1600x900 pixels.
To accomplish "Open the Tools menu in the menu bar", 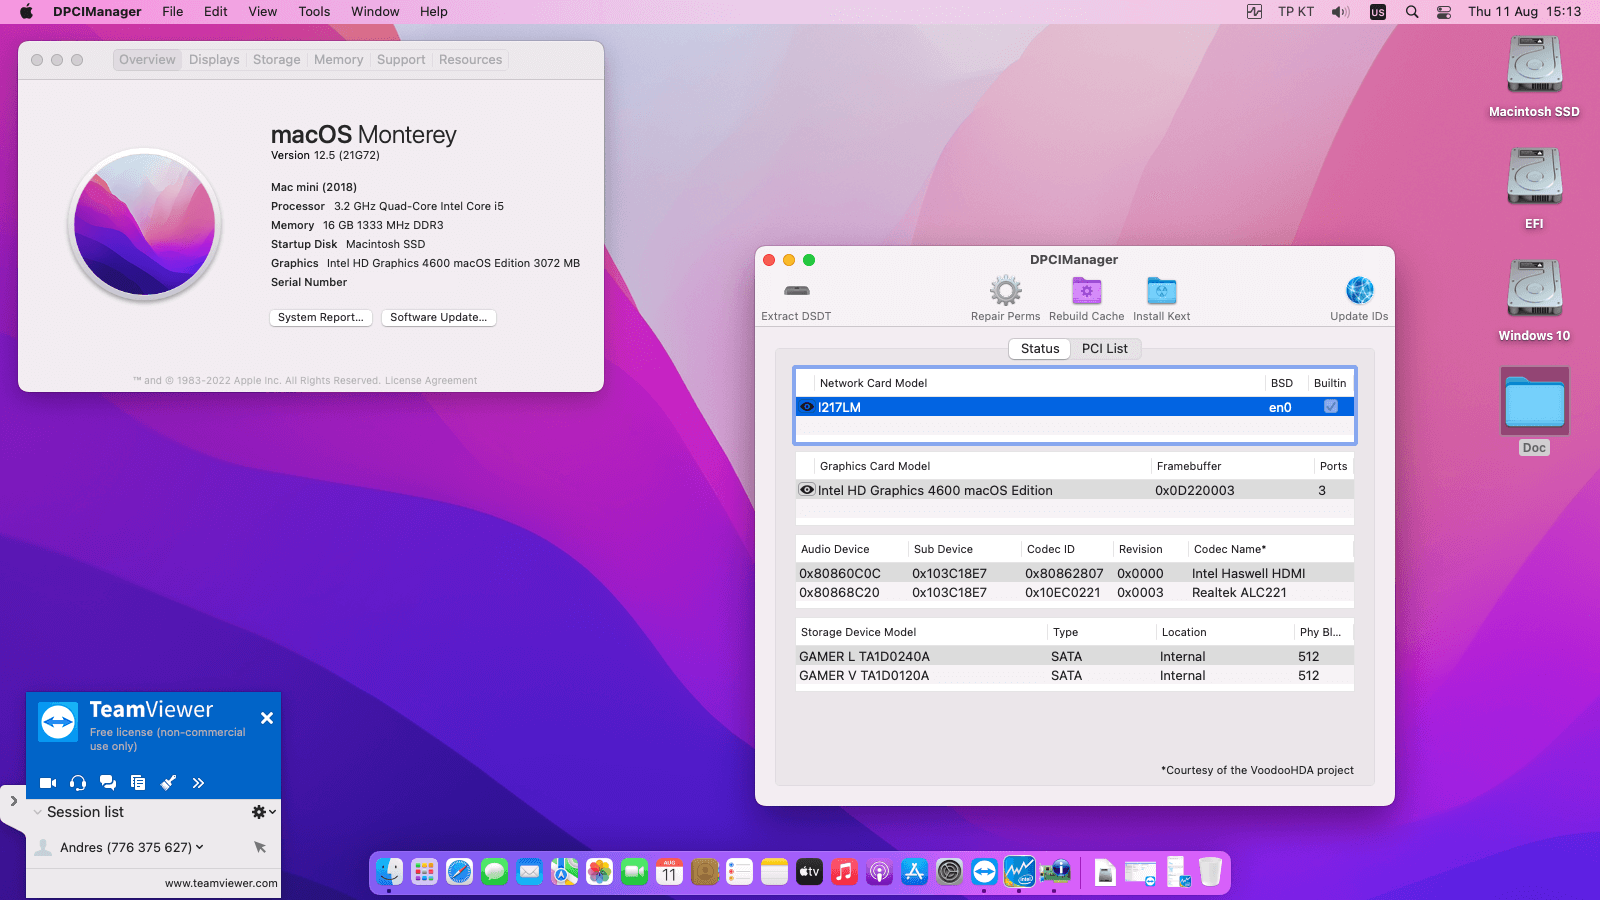I will click(314, 12).
